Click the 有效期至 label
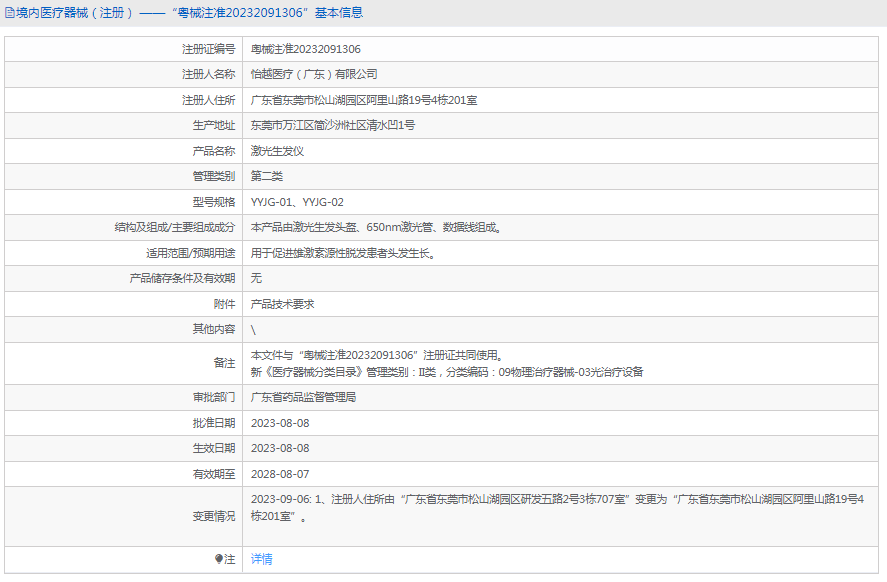This screenshot has width=887, height=582. (214, 474)
